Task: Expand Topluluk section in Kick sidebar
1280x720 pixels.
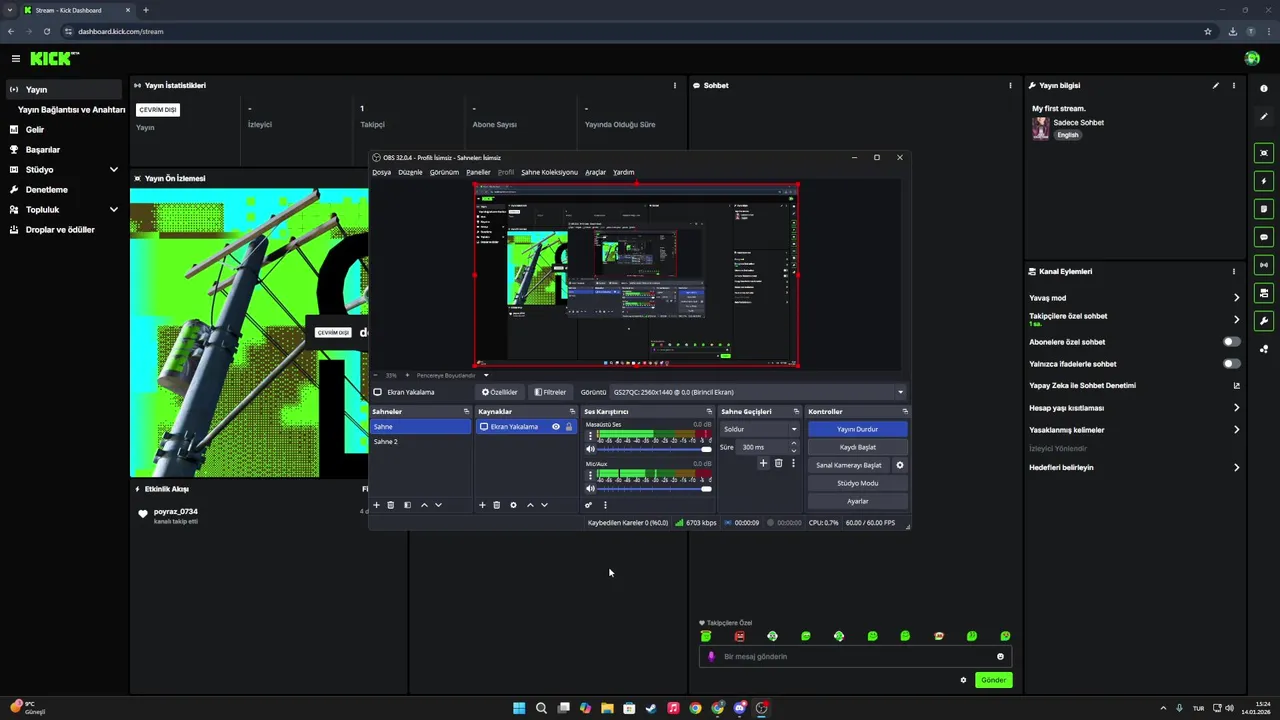Action: 113,210
